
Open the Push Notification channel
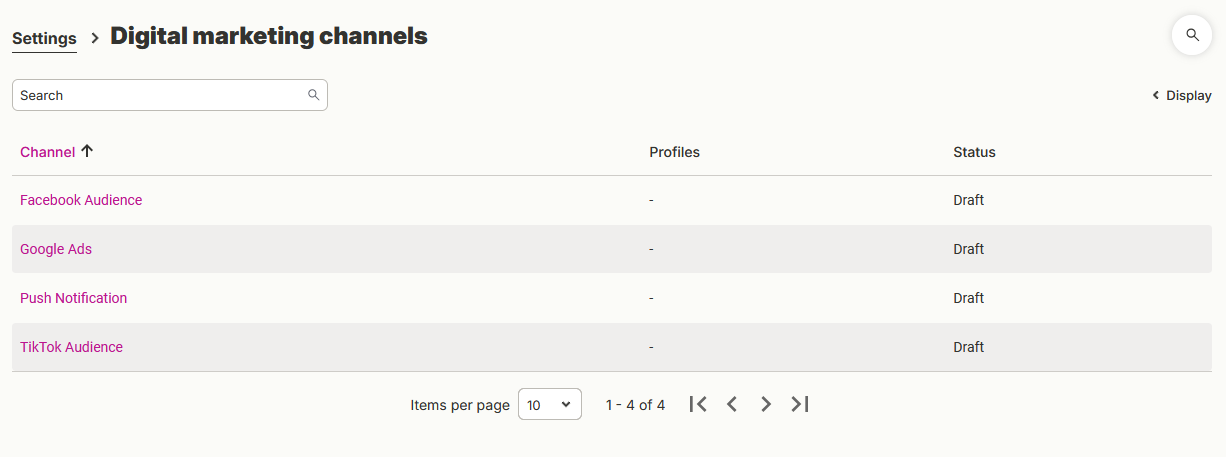[74, 298]
